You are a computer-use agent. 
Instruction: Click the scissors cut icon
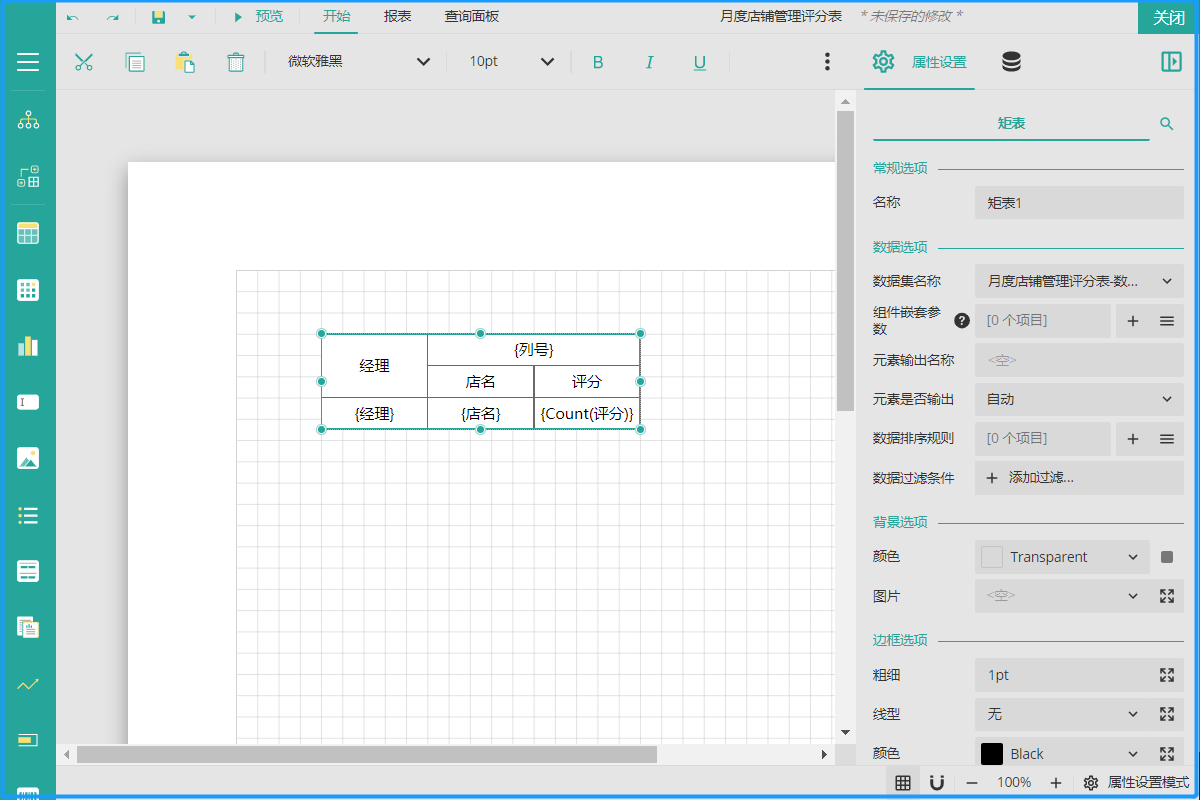tap(84, 62)
